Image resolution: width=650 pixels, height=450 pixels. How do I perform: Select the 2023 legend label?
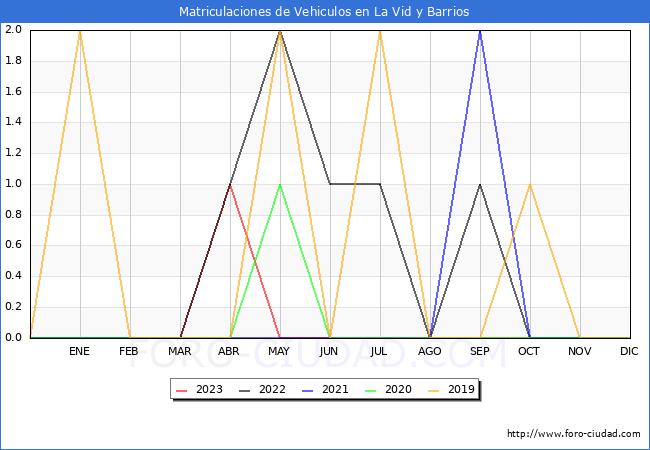(x=209, y=390)
